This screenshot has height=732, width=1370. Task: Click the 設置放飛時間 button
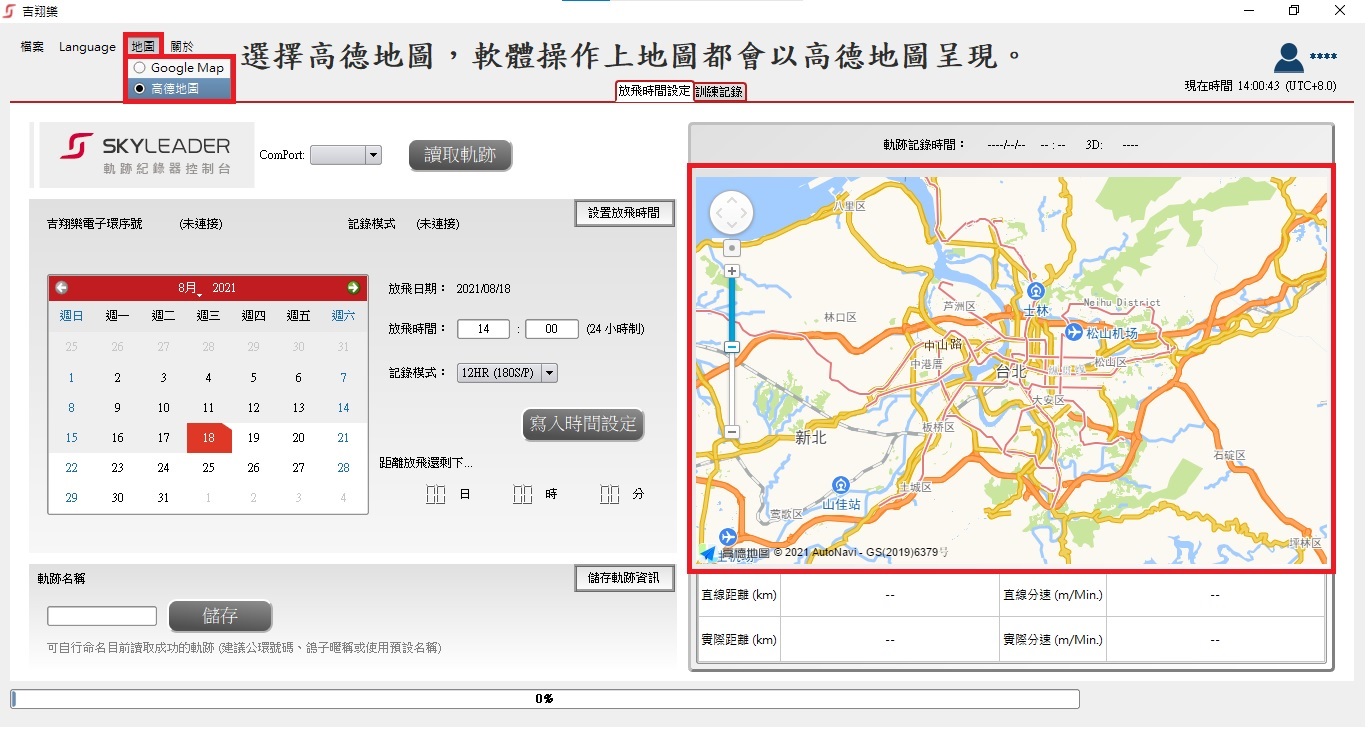(x=624, y=213)
